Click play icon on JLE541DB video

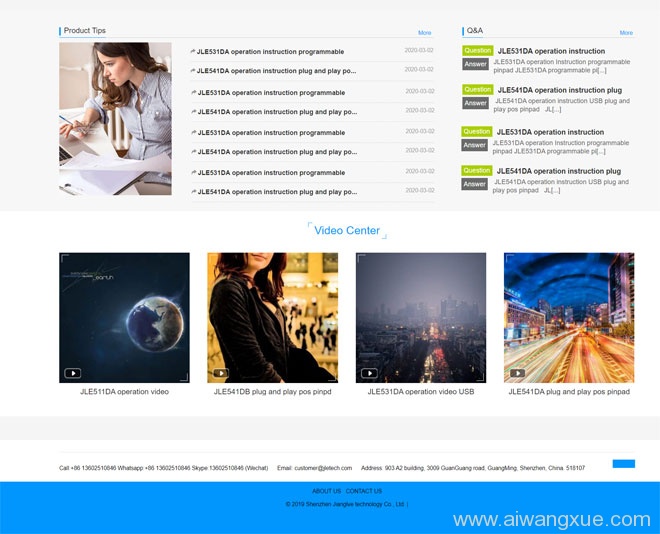click(221, 373)
